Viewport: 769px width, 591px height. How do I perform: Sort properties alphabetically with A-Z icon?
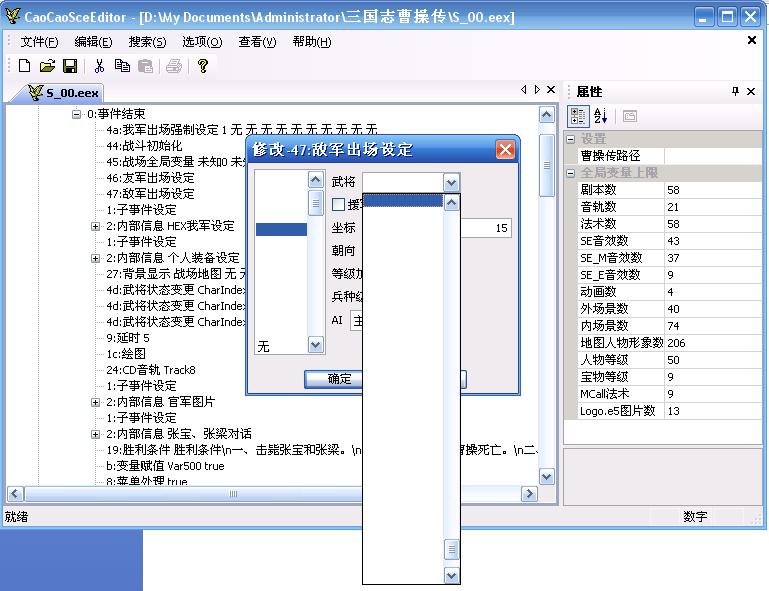(600, 116)
